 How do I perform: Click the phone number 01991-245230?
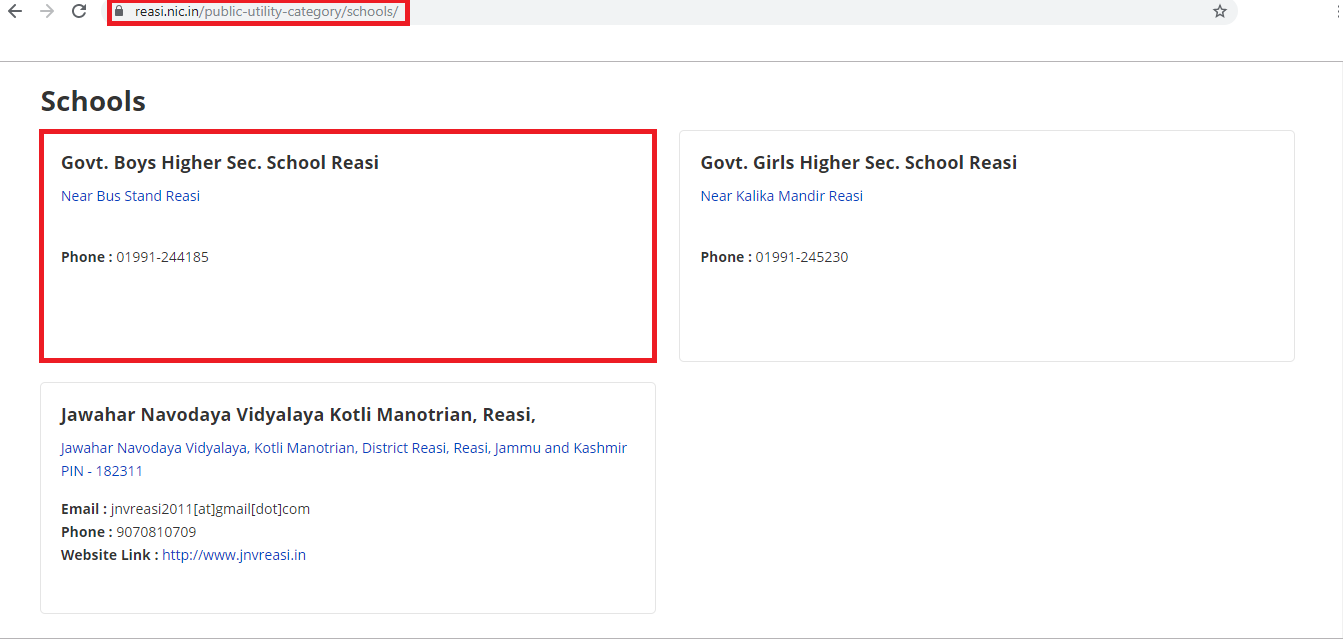pos(801,257)
